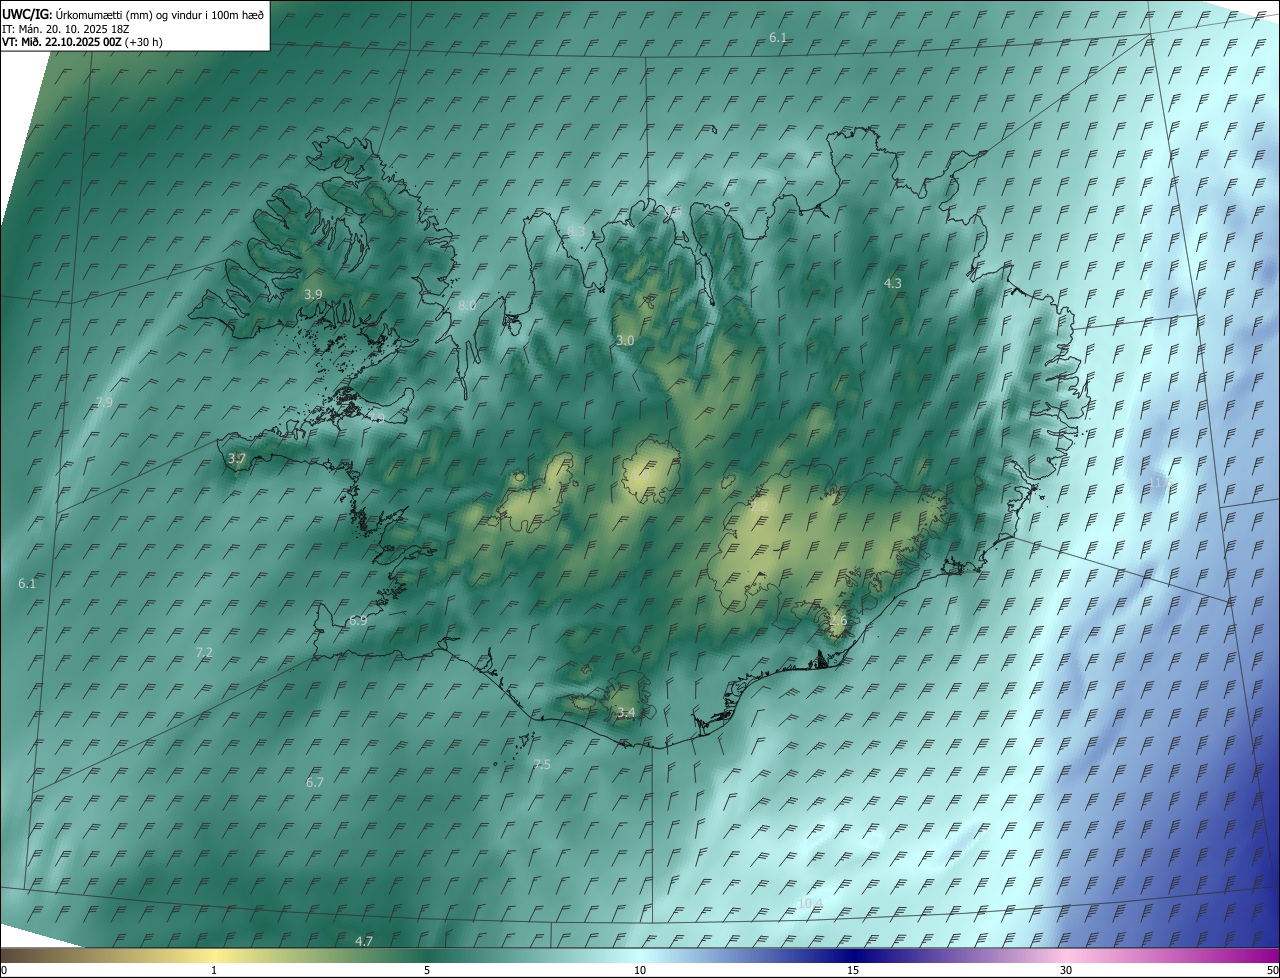Click the colorbar tick label 30
The image size is (1280, 978).
[x=1066, y=970]
